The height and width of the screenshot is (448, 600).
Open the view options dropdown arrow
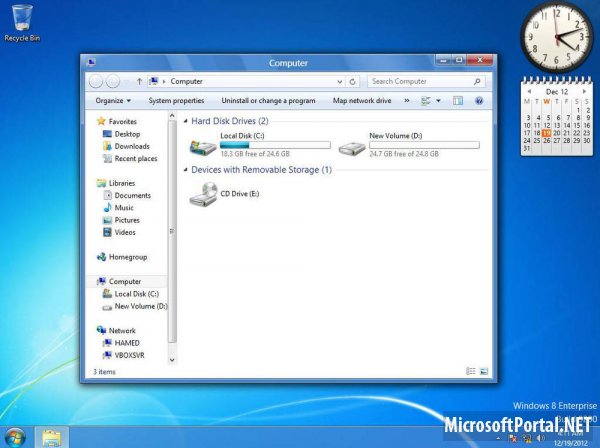point(438,101)
